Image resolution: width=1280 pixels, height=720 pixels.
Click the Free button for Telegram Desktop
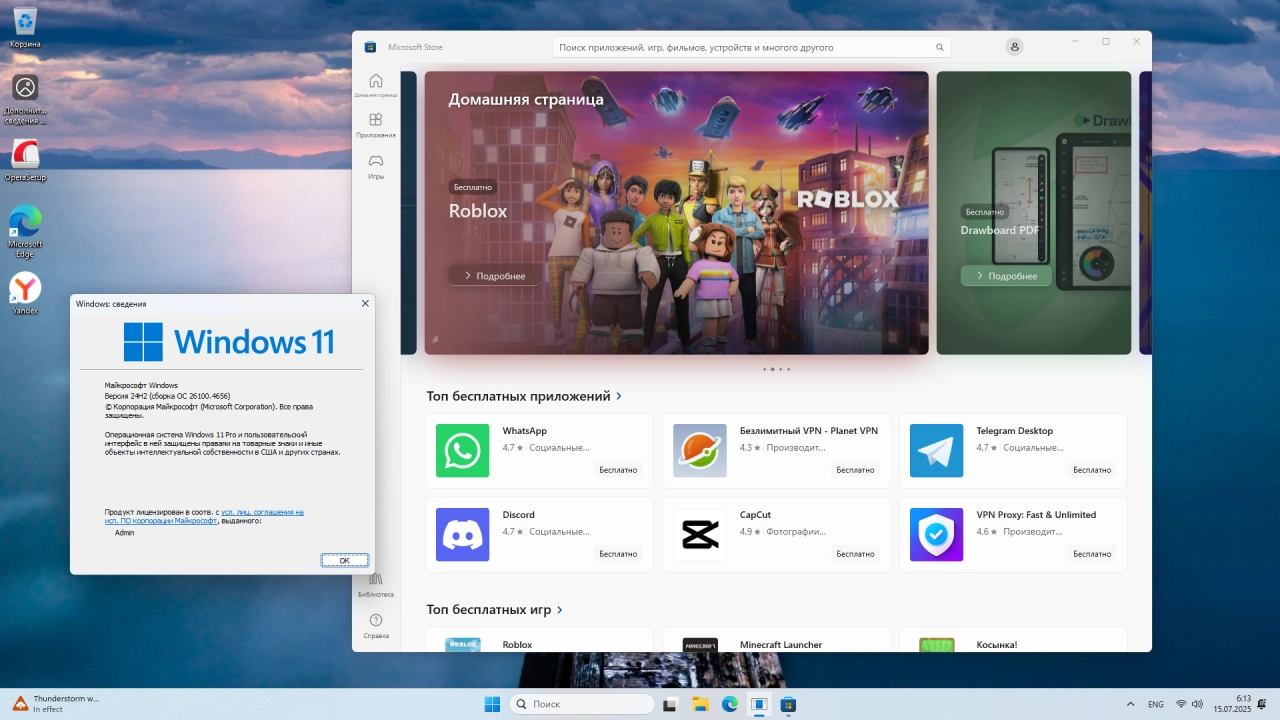[x=1092, y=469]
